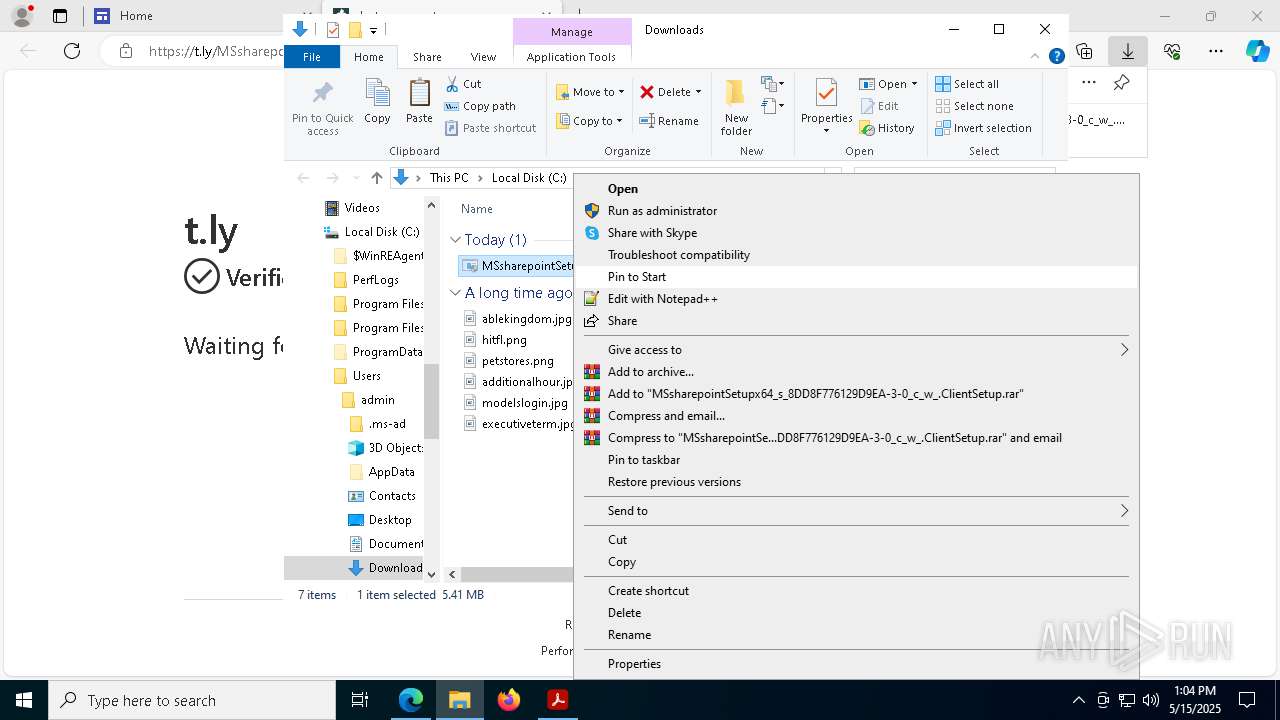Click Edge downloads icon in browser toolbar

(1128, 51)
